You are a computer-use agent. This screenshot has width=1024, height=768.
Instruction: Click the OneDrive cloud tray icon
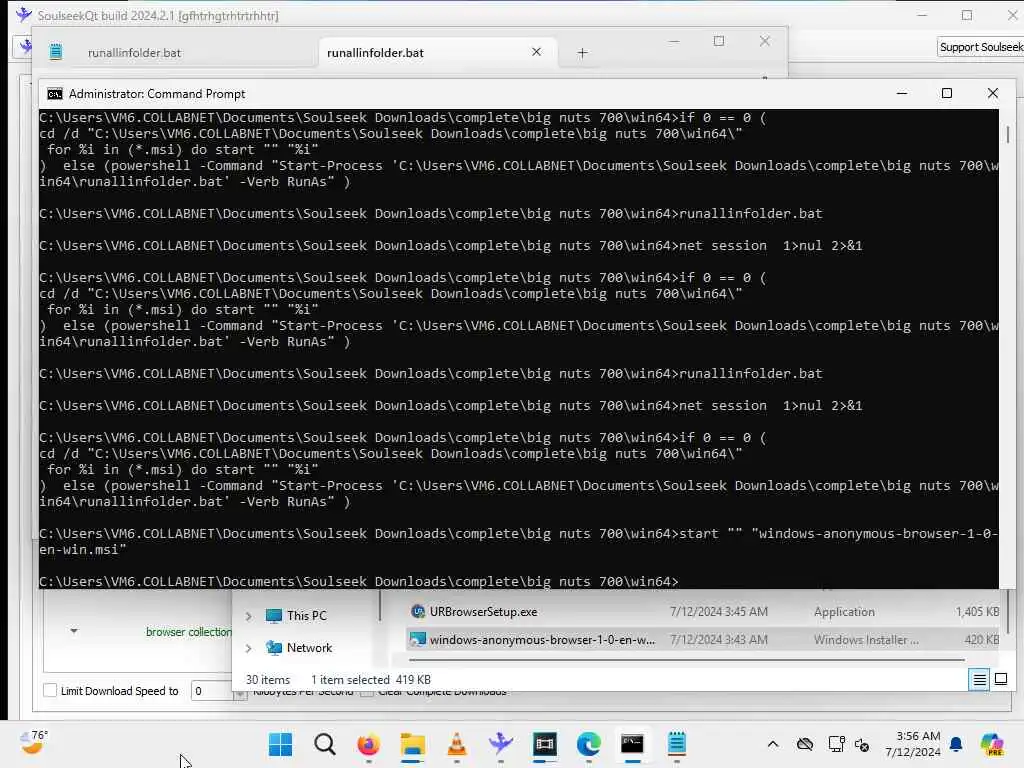pos(805,744)
